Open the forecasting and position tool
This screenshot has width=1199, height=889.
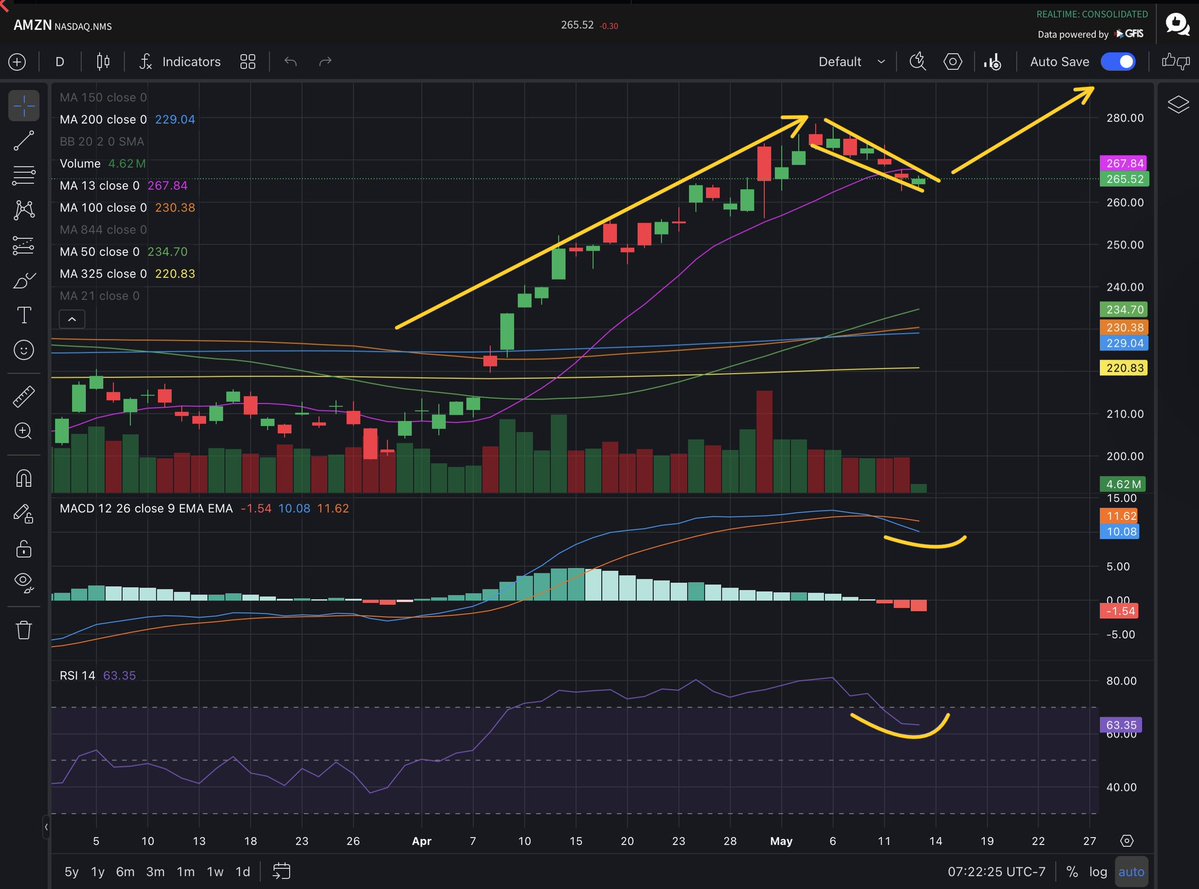pos(24,245)
